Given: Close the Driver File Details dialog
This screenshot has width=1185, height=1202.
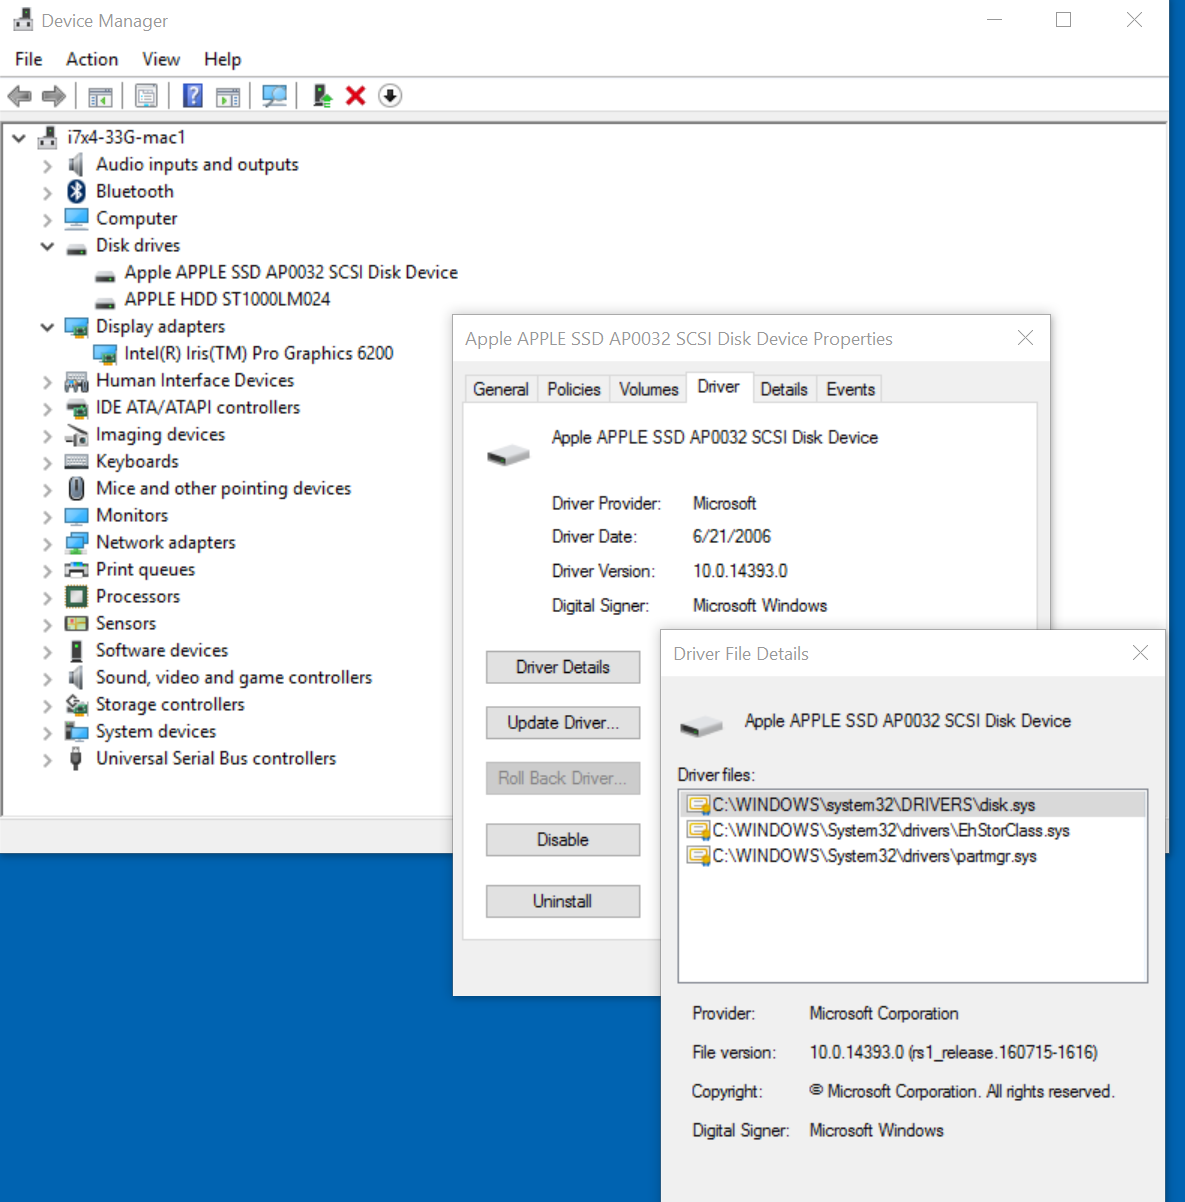Looking at the screenshot, I should click(x=1140, y=653).
